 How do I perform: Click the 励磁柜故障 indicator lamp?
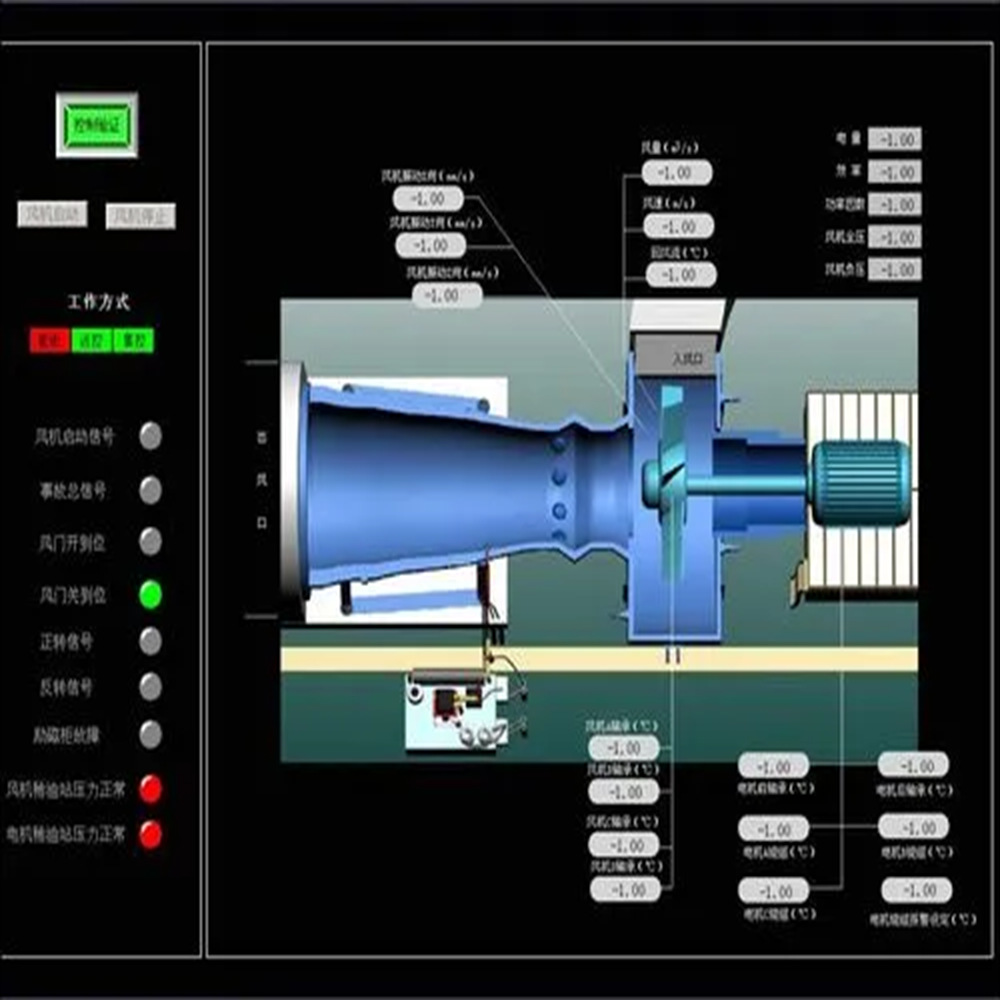[151, 735]
